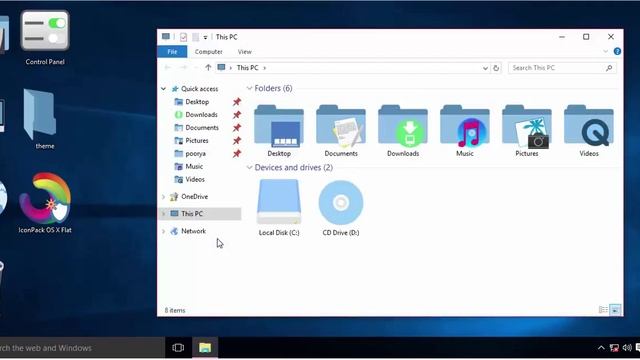Click the Back navigation arrow
This screenshot has width=640, height=360.
click(x=167, y=68)
